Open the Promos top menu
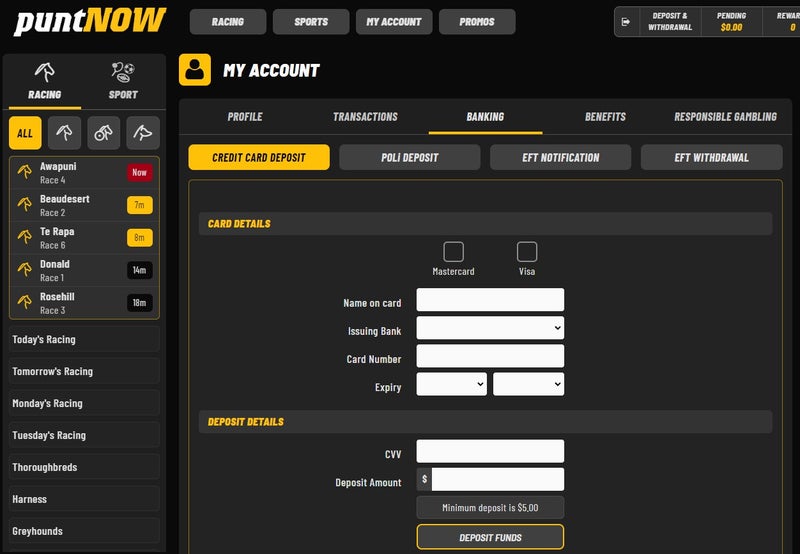This screenshot has height=554, width=800. [477, 22]
